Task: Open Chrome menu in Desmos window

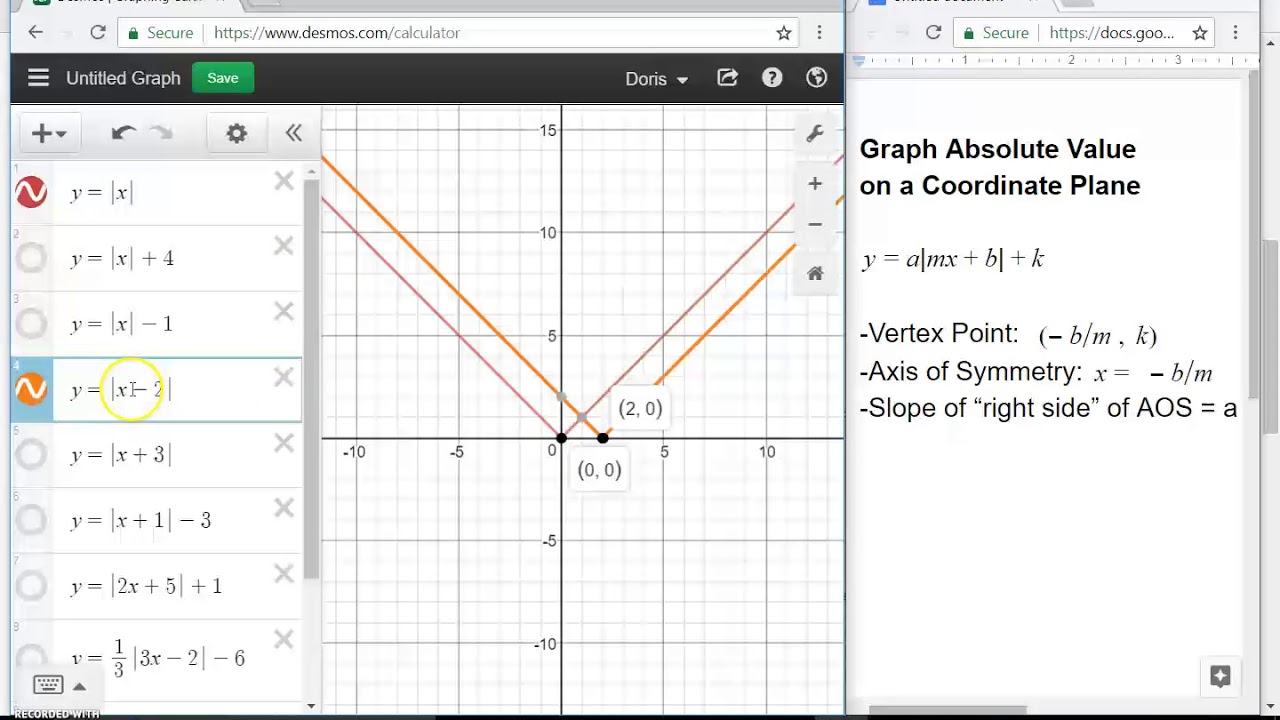Action: tap(820, 33)
